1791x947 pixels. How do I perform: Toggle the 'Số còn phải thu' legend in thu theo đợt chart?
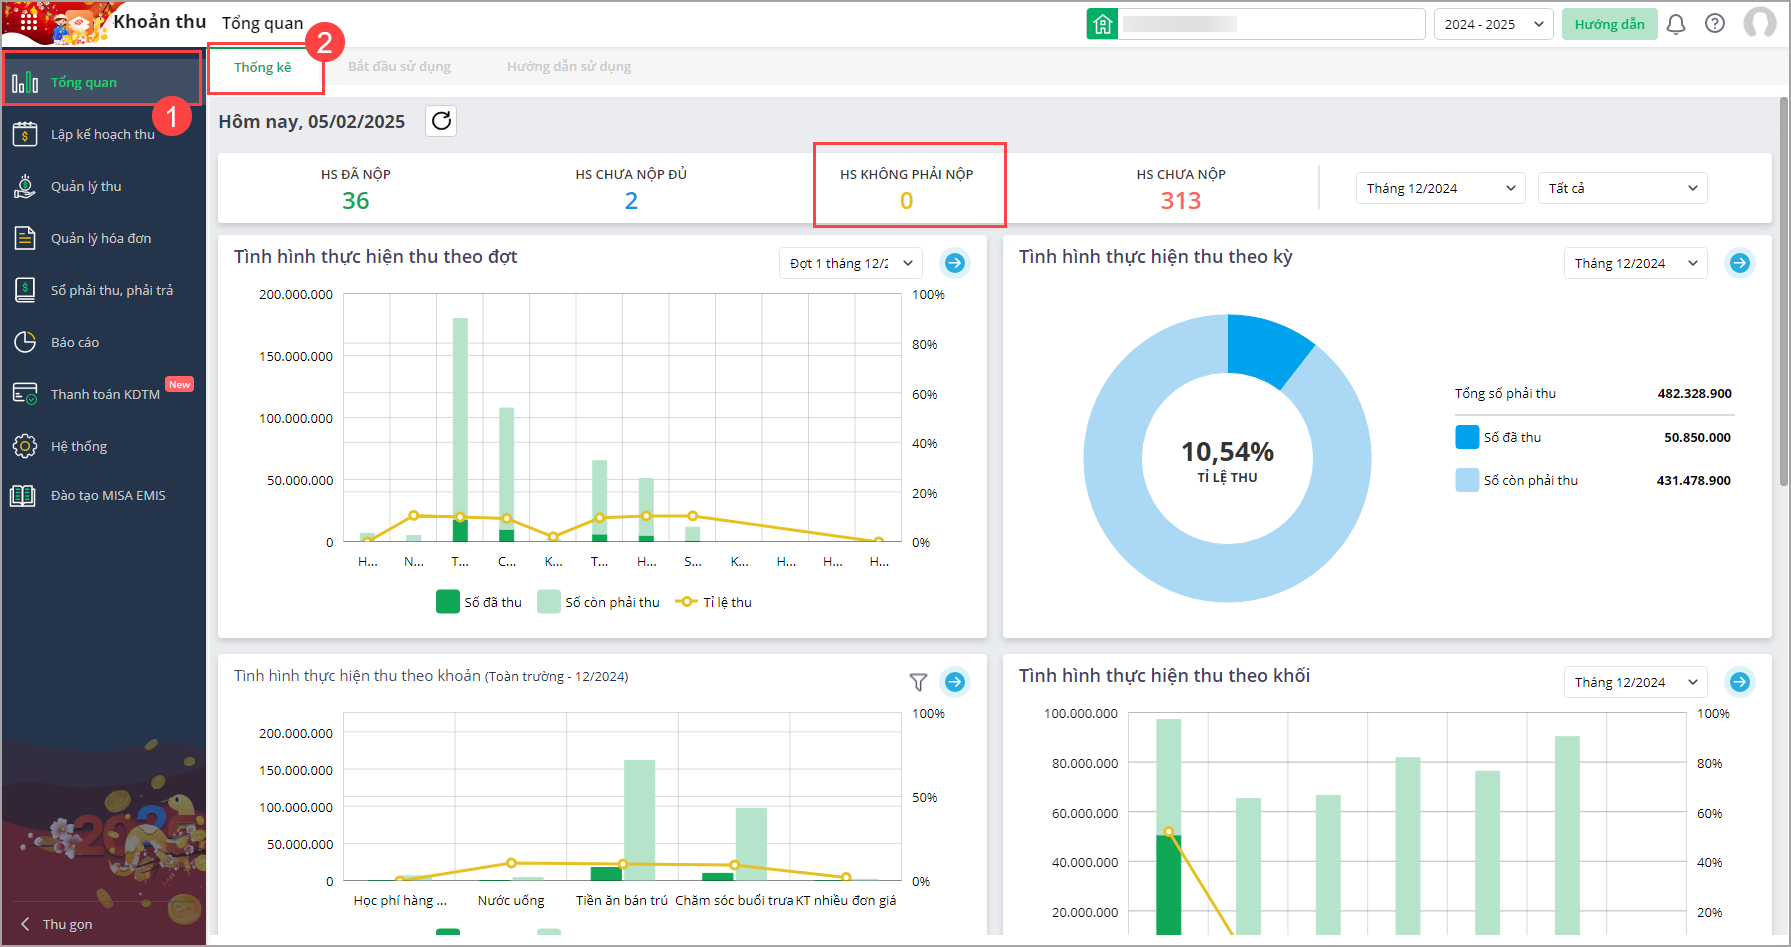(x=599, y=602)
